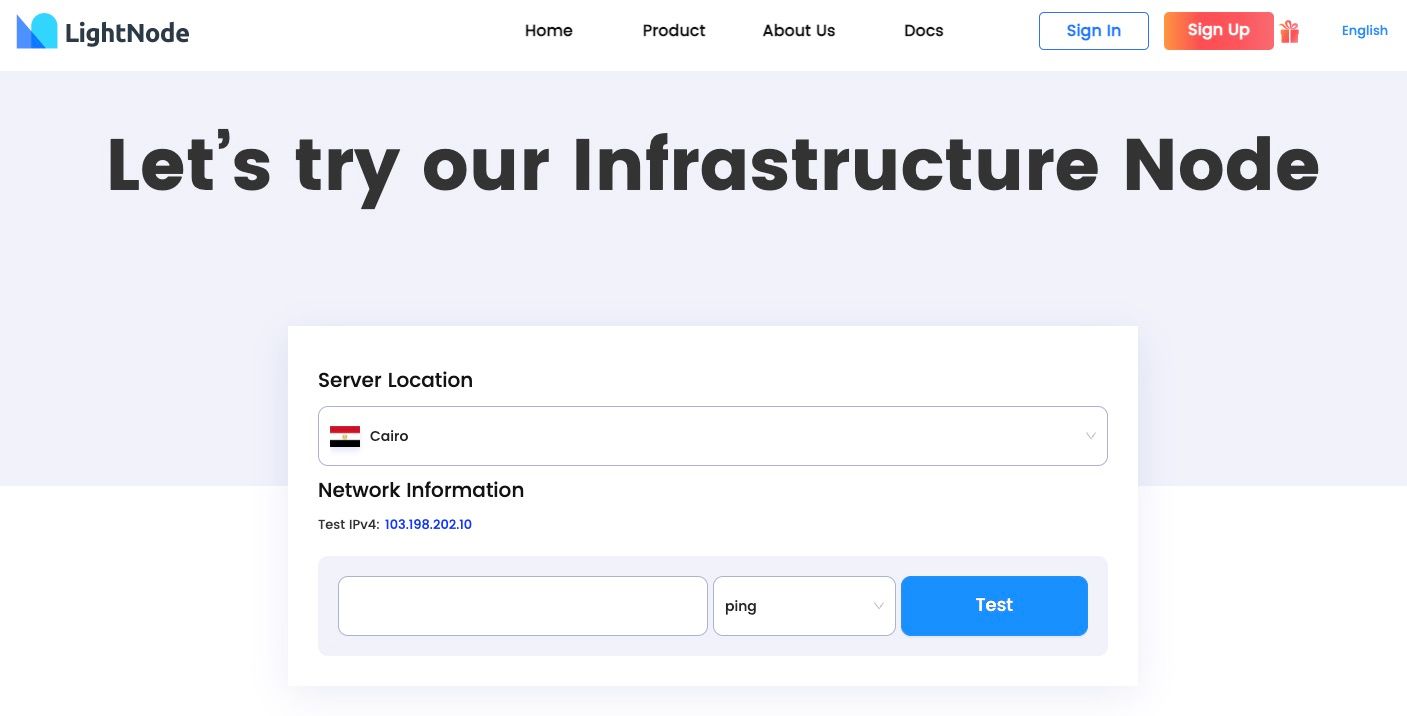Click the LightNode brand name text
Viewport: 1407px width, 716px height.
click(126, 32)
